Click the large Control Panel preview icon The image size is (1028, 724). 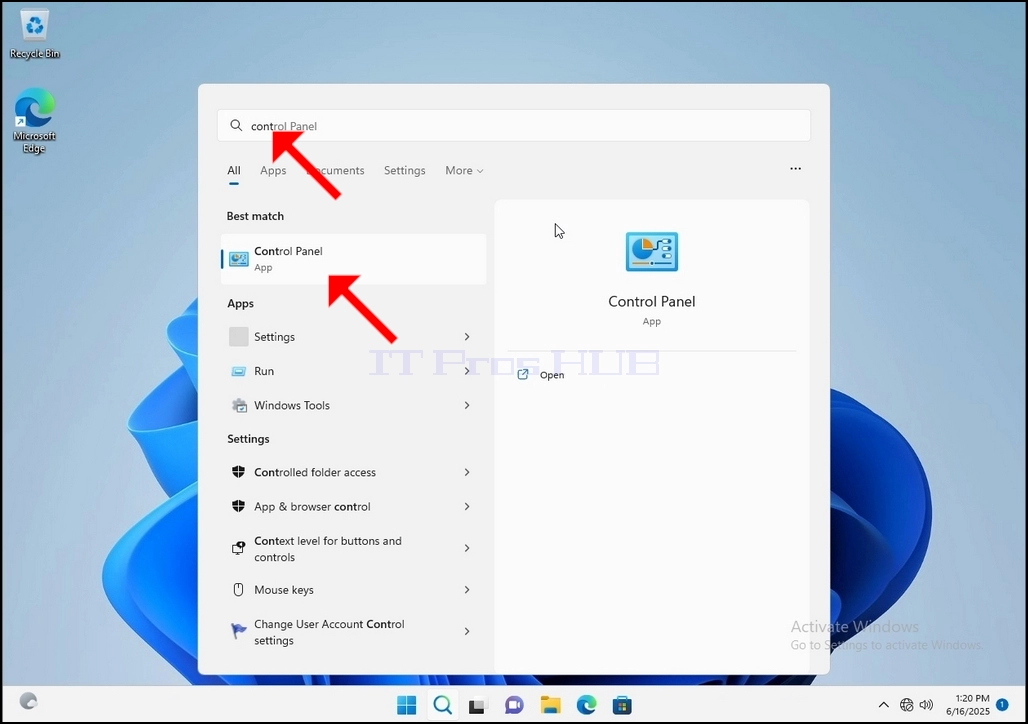pos(652,252)
